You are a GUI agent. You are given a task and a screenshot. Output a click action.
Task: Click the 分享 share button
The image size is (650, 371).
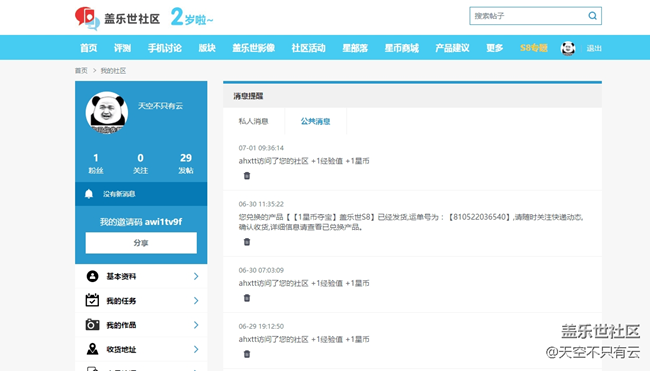(141, 242)
